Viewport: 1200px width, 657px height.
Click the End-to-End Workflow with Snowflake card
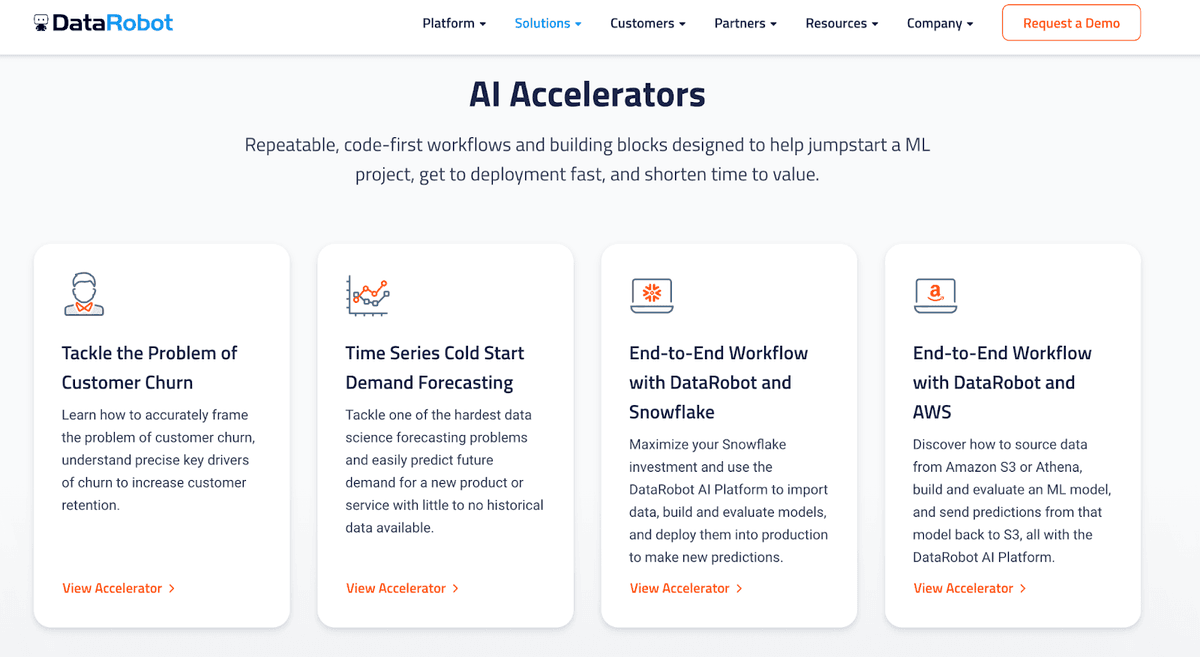728,434
